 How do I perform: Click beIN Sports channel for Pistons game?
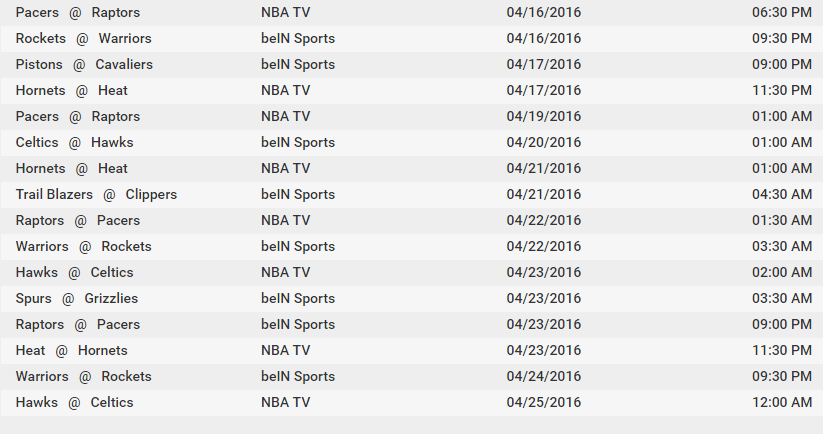(x=298, y=64)
